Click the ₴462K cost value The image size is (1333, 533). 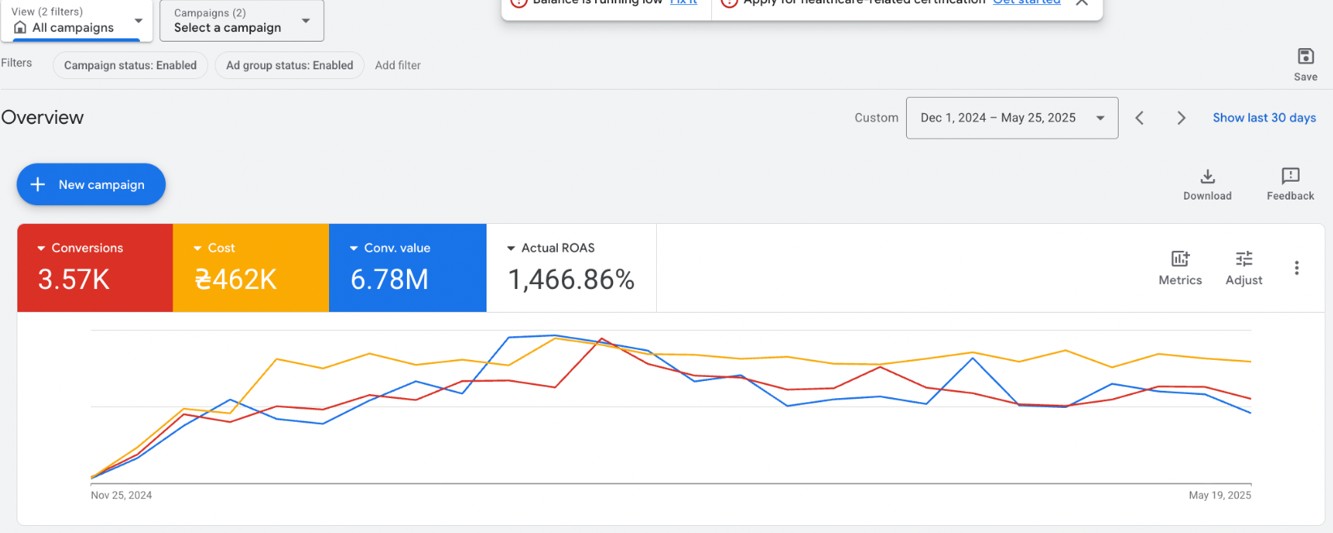pos(236,280)
